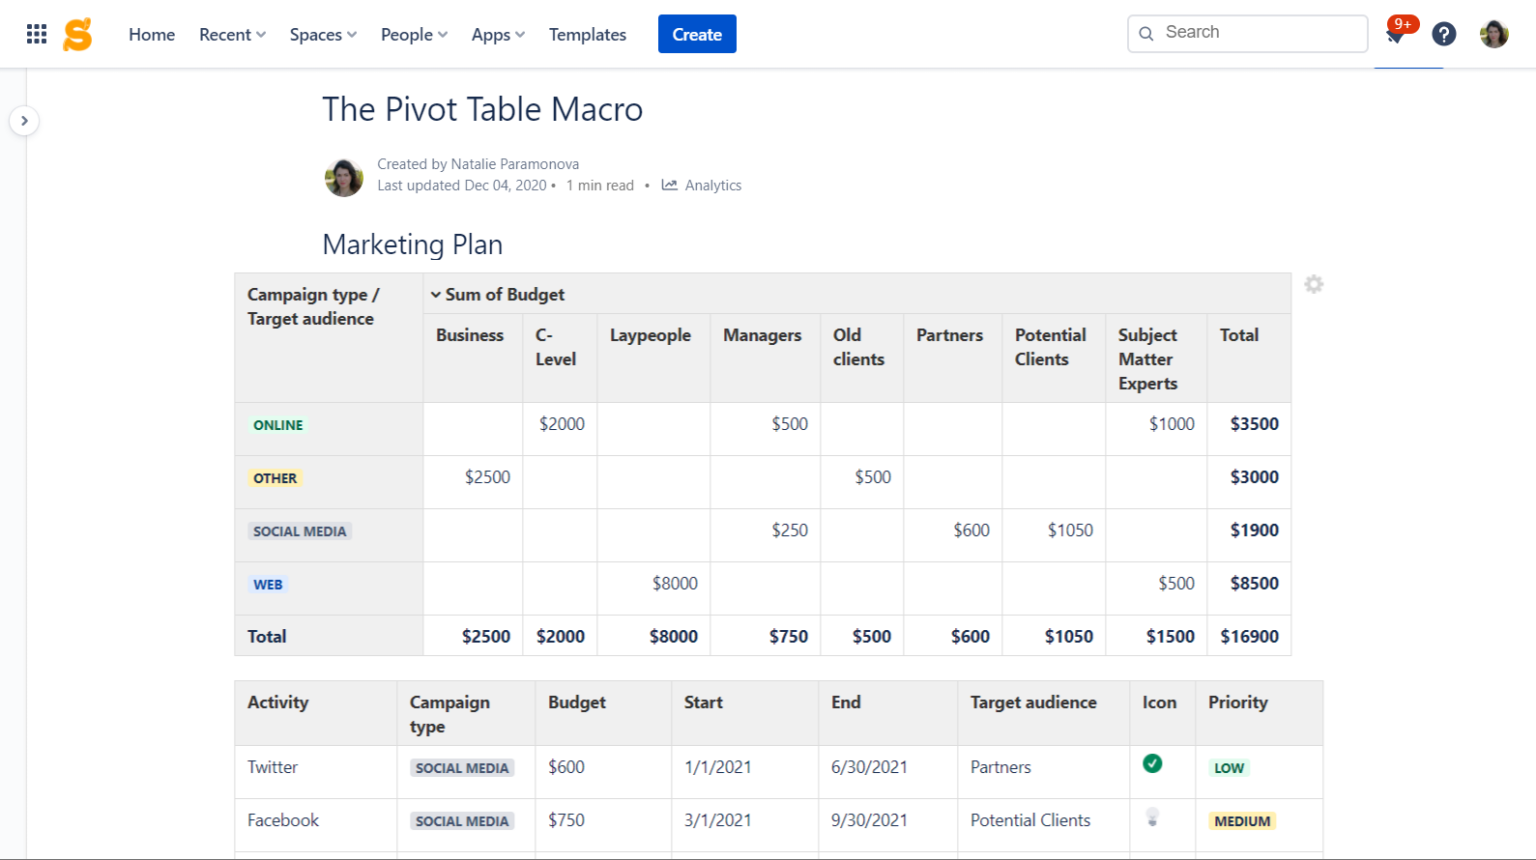Open the app switcher grid icon
This screenshot has height=860, width=1536.
click(36, 33)
